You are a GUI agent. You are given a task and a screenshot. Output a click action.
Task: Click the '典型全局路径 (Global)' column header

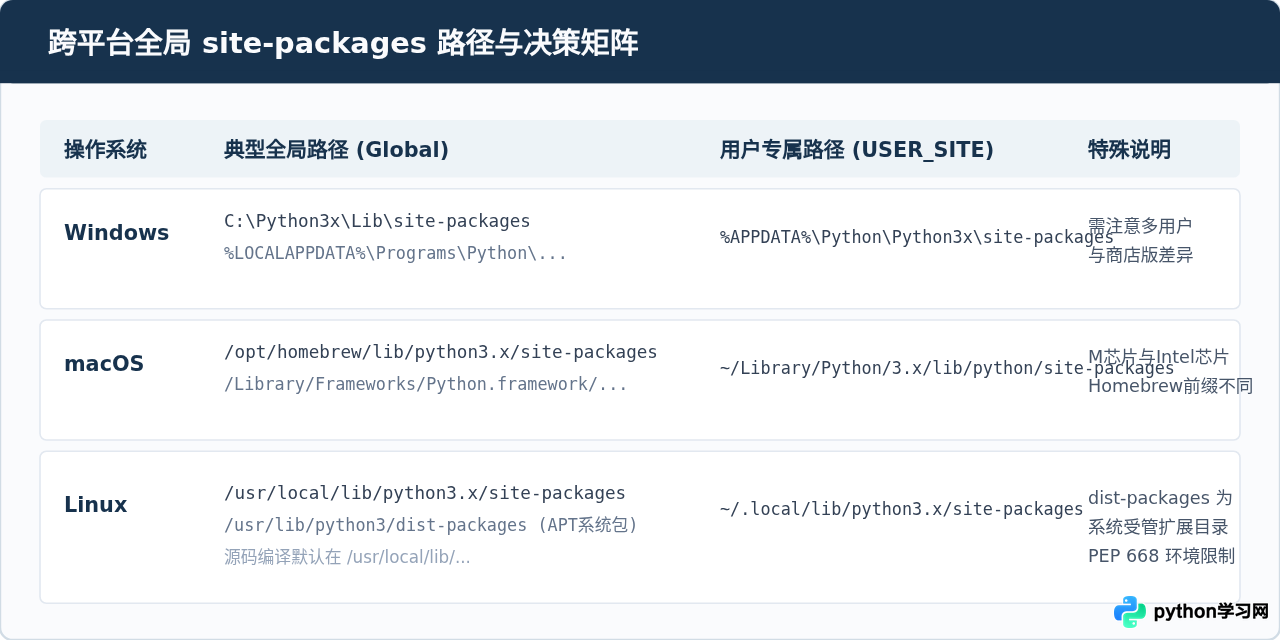pos(336,150)
